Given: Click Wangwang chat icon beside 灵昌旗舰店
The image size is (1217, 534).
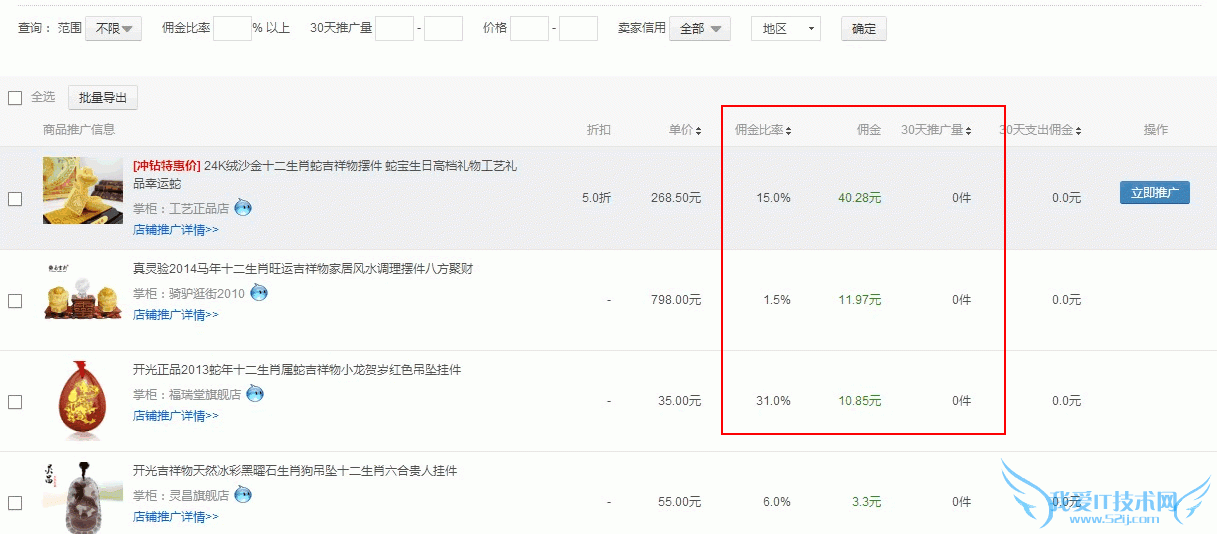Looking at the screenshot, I should pyautogui.click(x=243, y=495).
